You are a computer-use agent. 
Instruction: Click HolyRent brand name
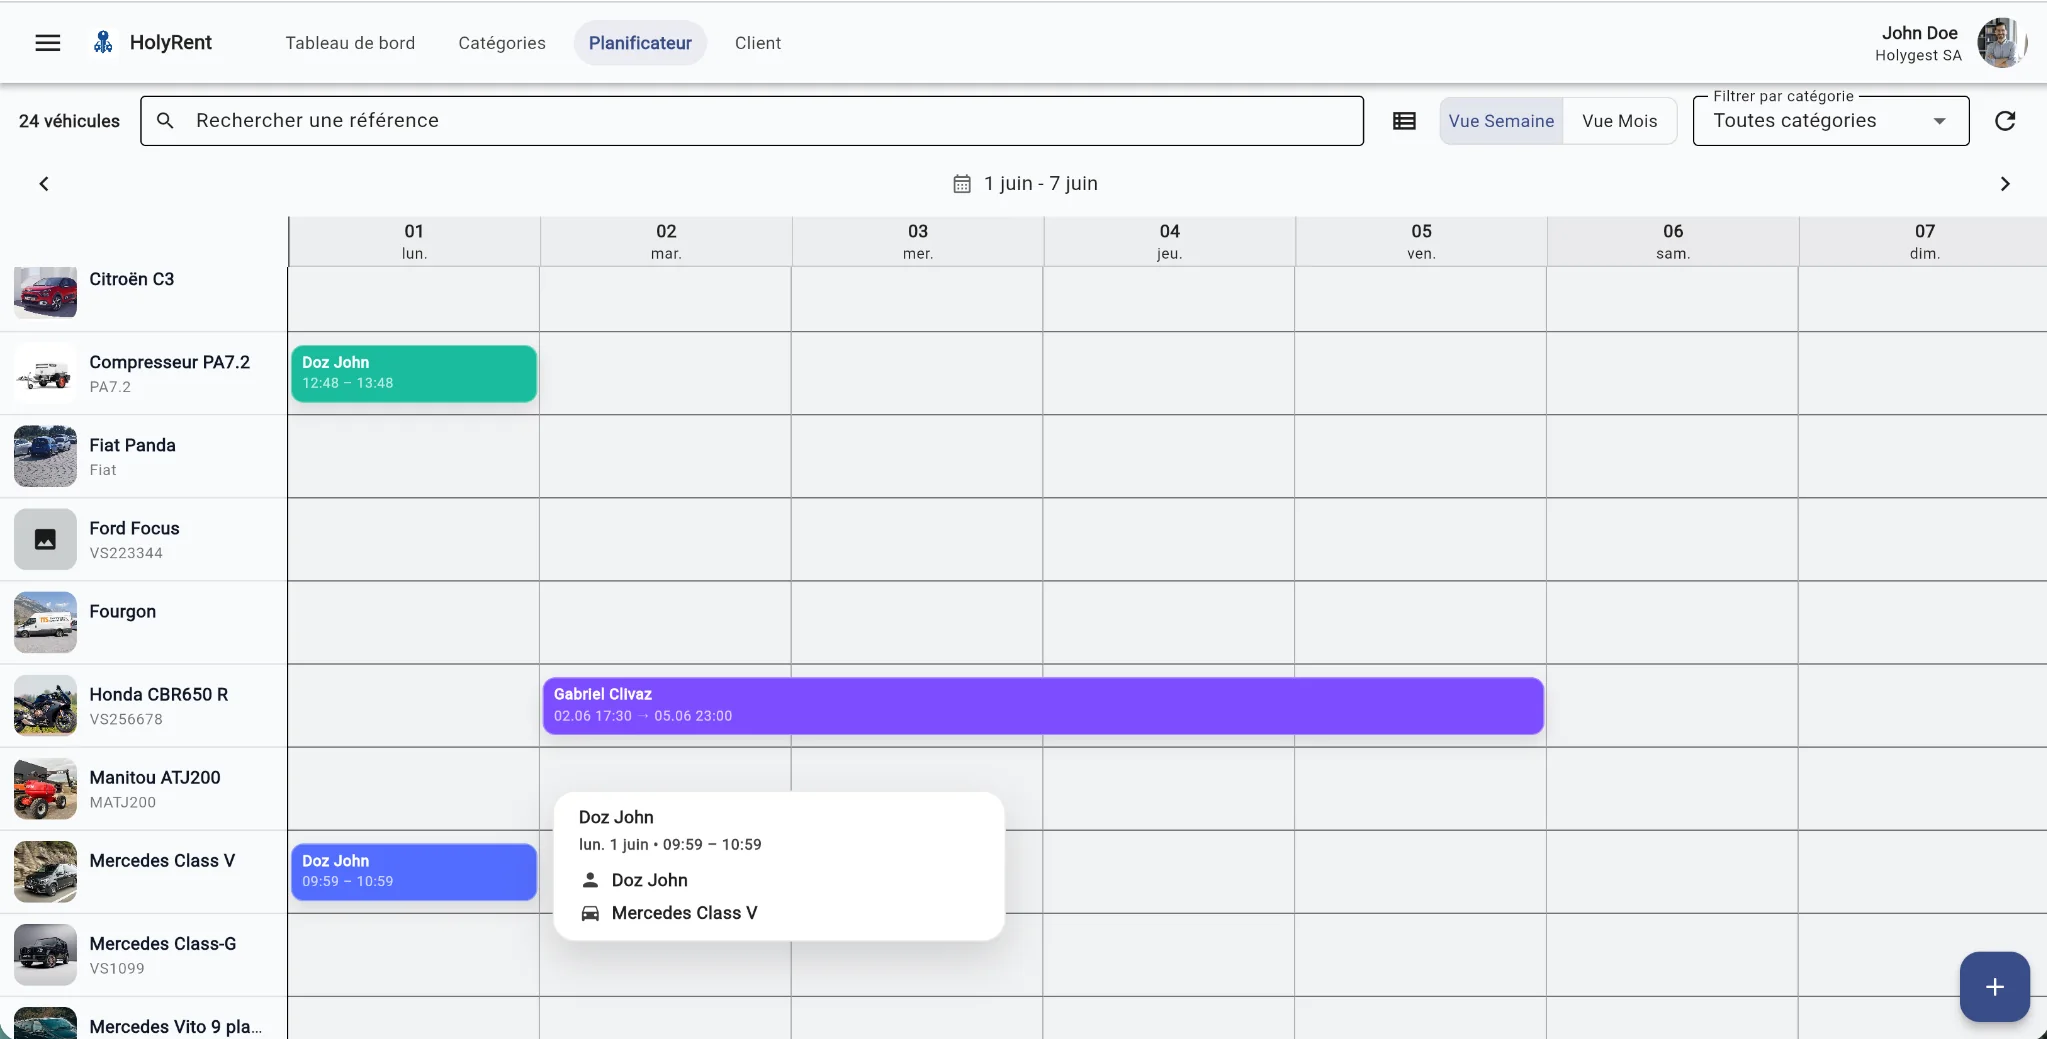coord(171,42)
